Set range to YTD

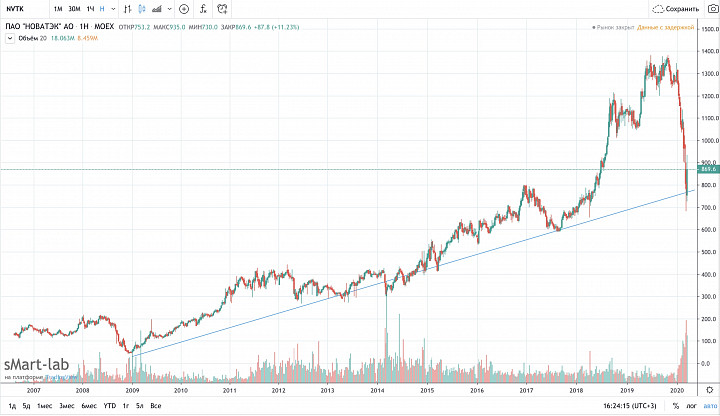(110, 406)
